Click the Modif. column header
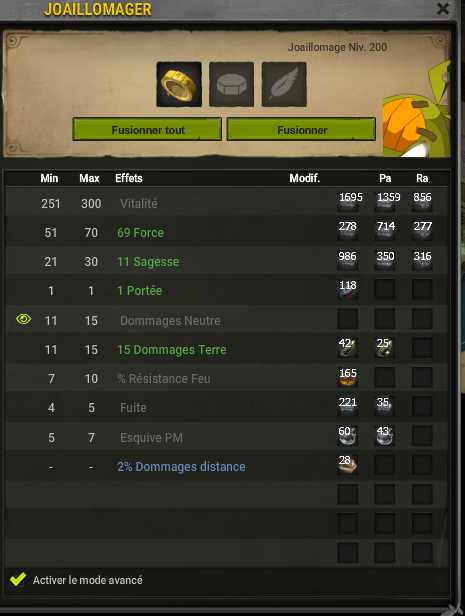Image resolution: width=465 pixels, height=616 pixels. (x=305, y=178)
